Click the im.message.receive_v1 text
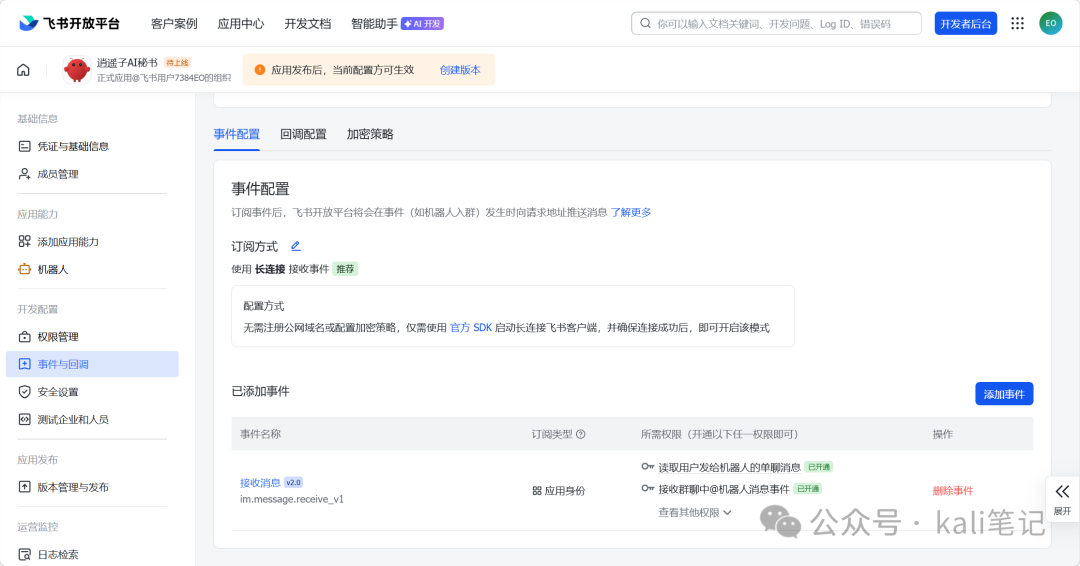The image size is (1080, 566). 292,499
